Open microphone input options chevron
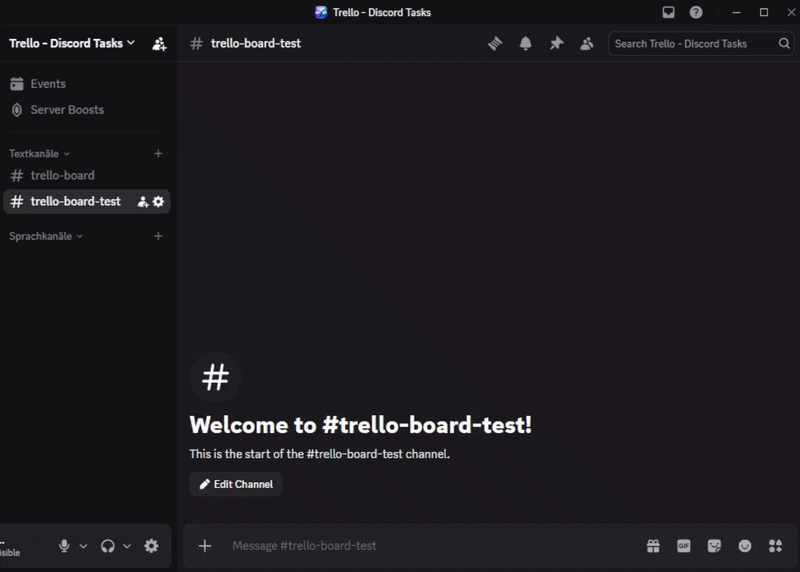 point(83,546)
